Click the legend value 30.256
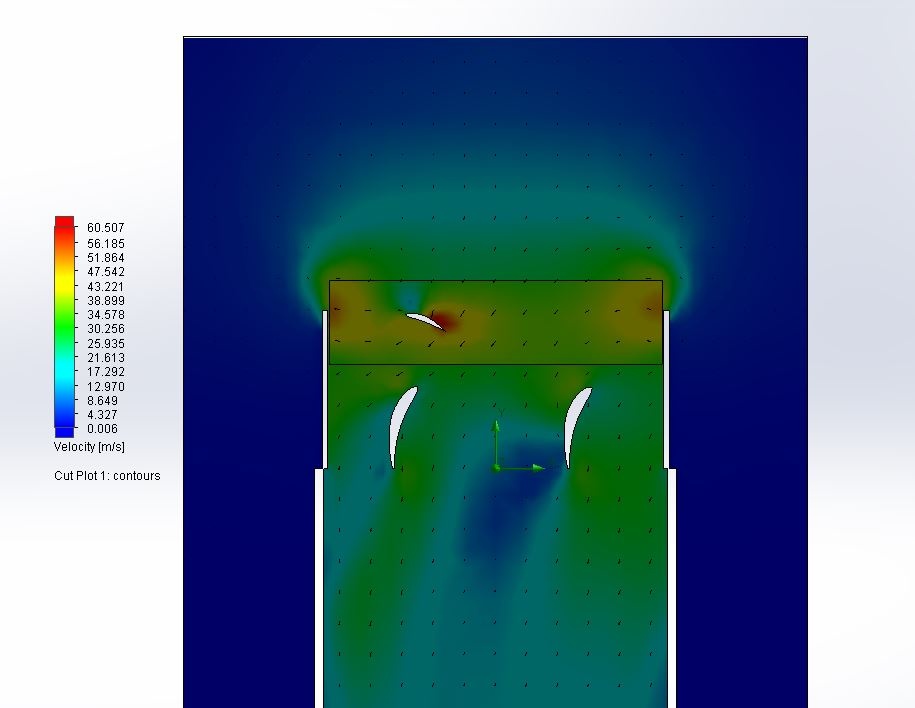This screenshot has height=708, width=915. (x=106, y=329)
